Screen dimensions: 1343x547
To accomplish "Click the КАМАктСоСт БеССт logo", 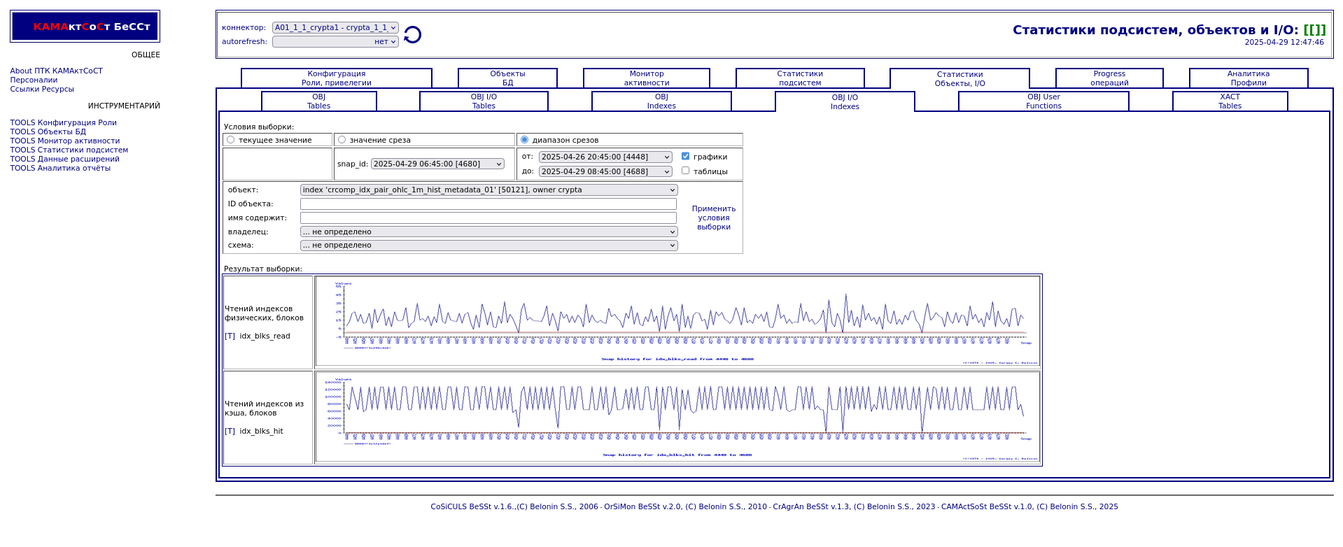I will (x=85, y=27).
